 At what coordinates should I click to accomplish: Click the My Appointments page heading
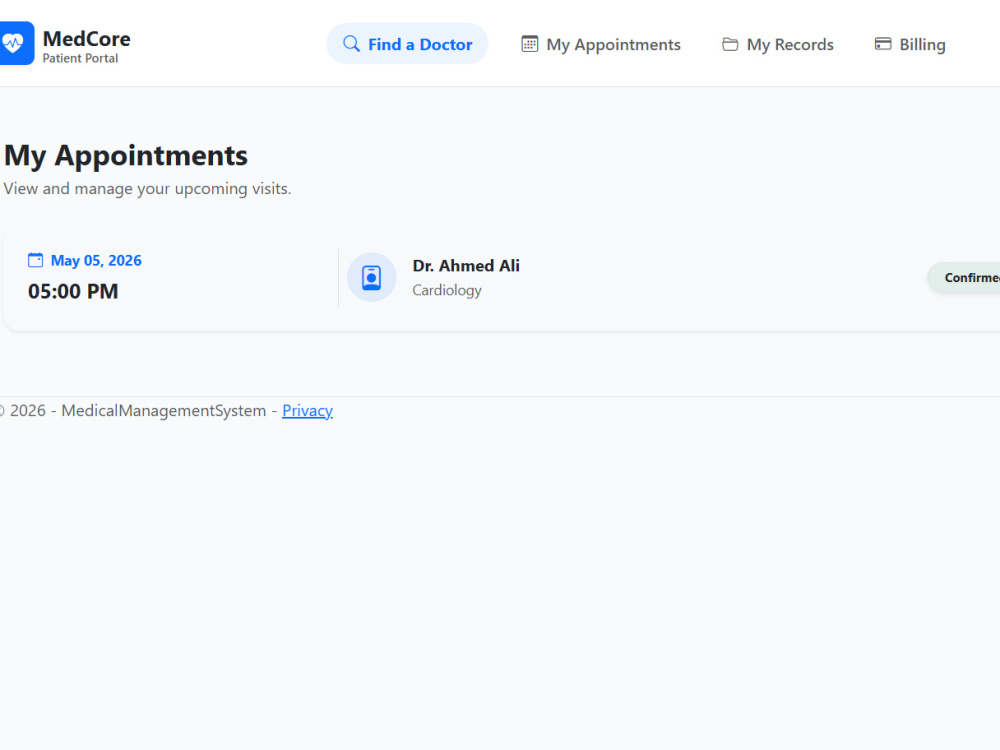tap(126, 155)
